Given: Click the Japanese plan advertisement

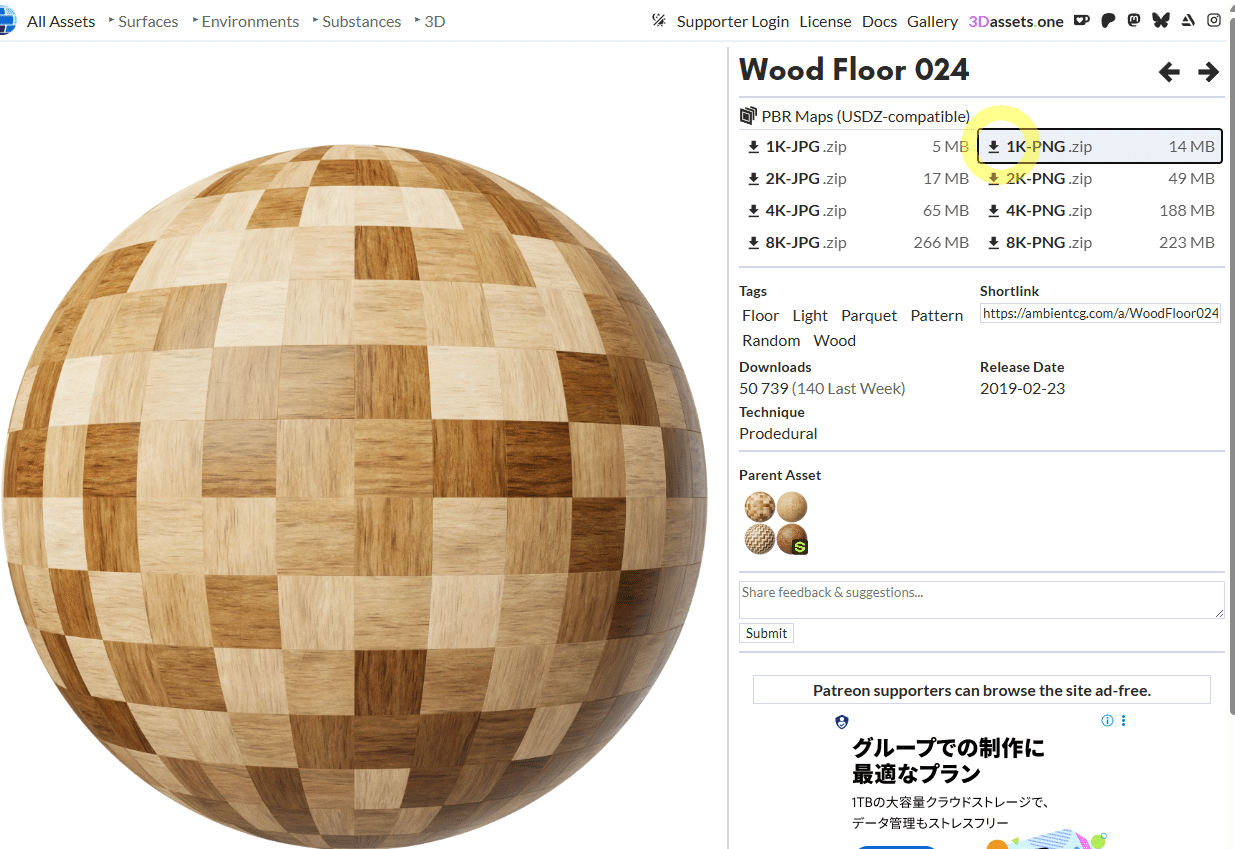Looking at the screenshot, I should (x=981, y=780).
